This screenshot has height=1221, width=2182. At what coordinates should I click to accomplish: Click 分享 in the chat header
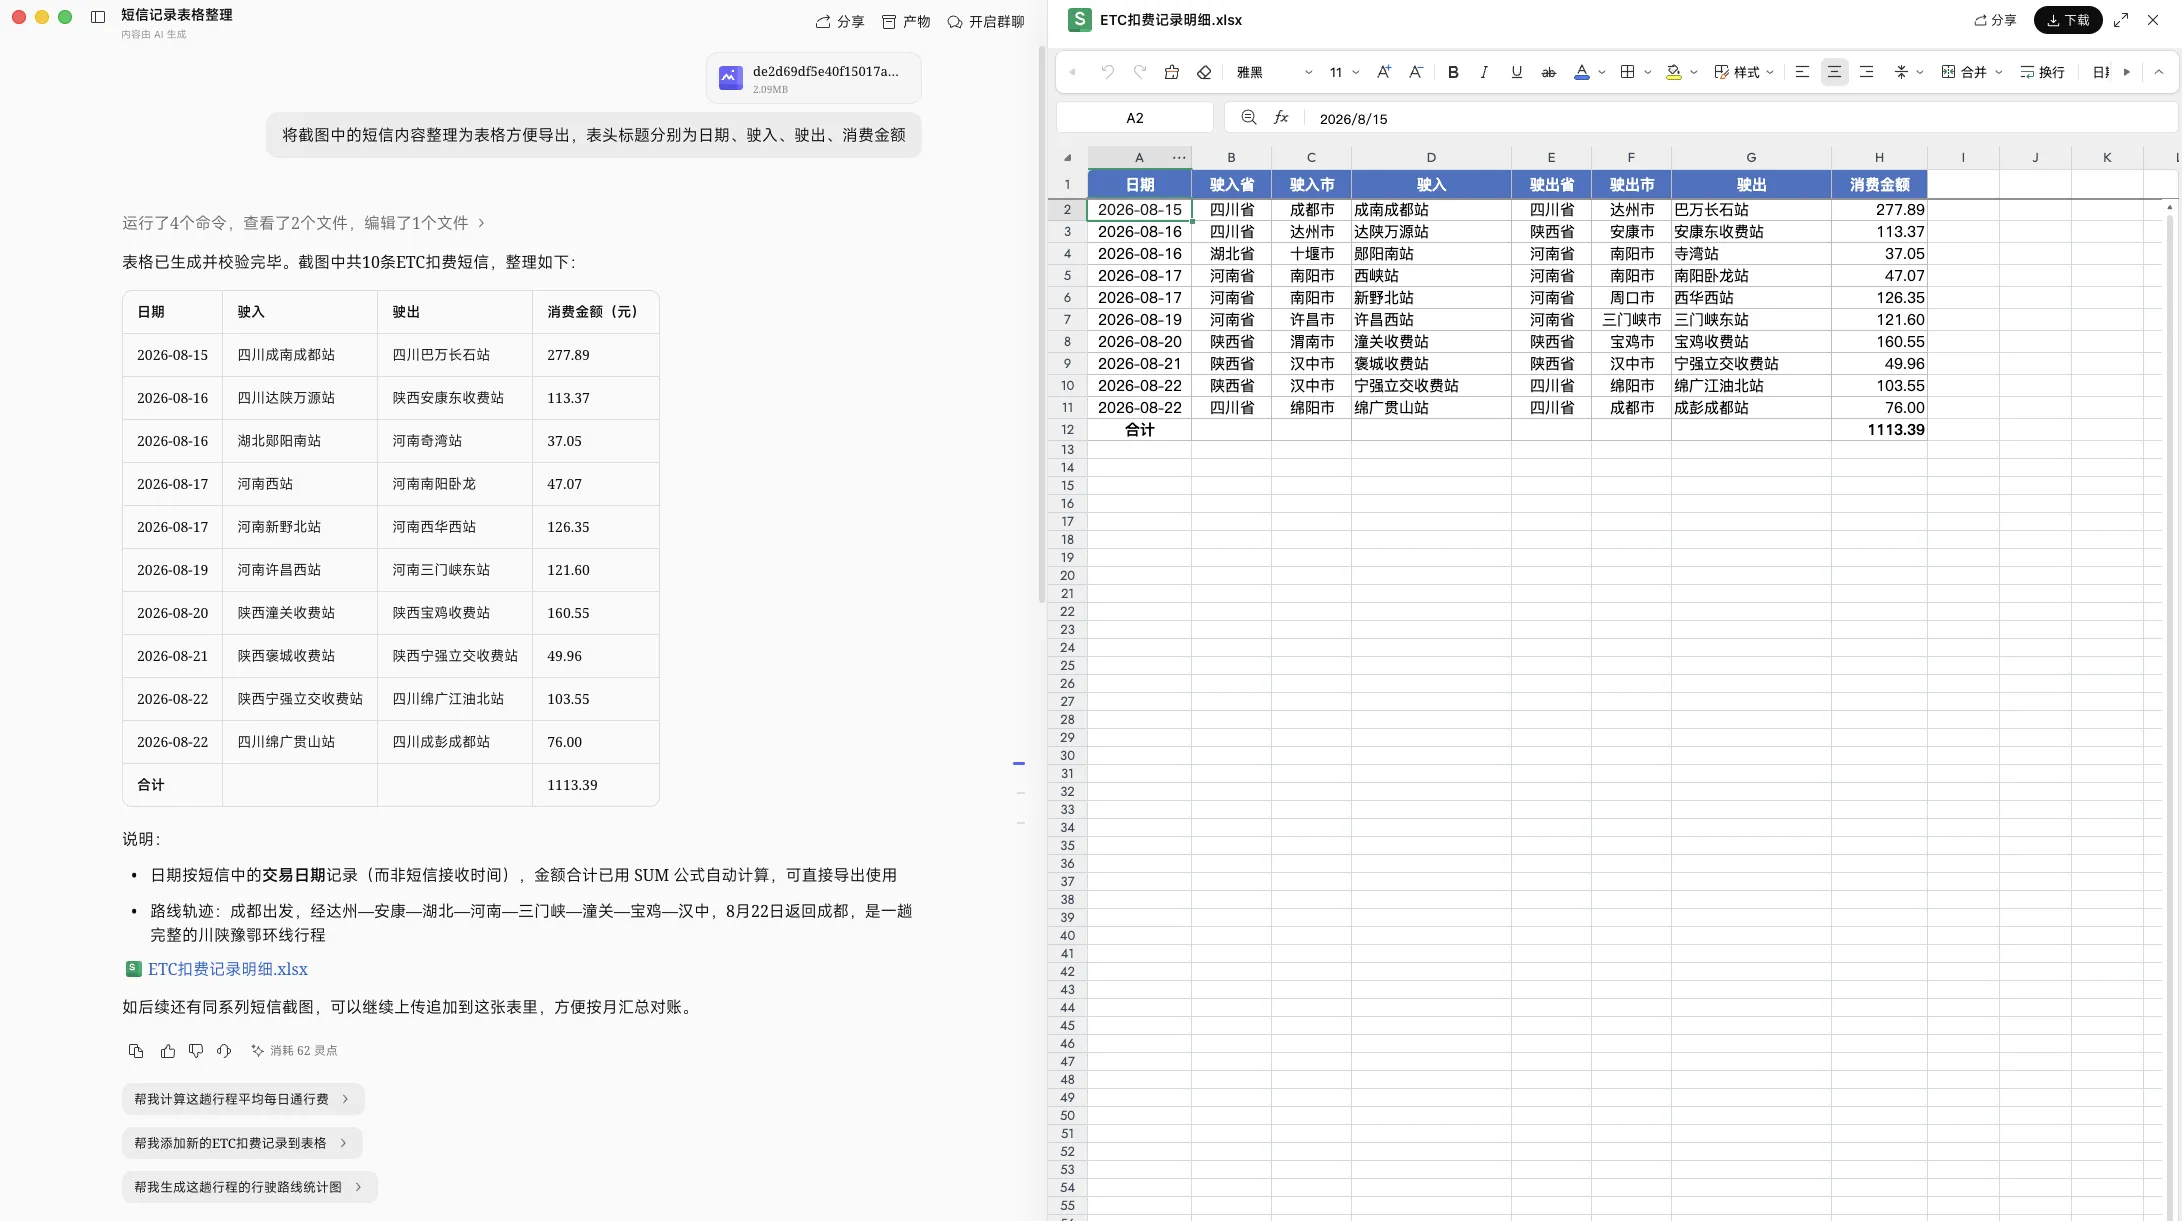(840, 21)
